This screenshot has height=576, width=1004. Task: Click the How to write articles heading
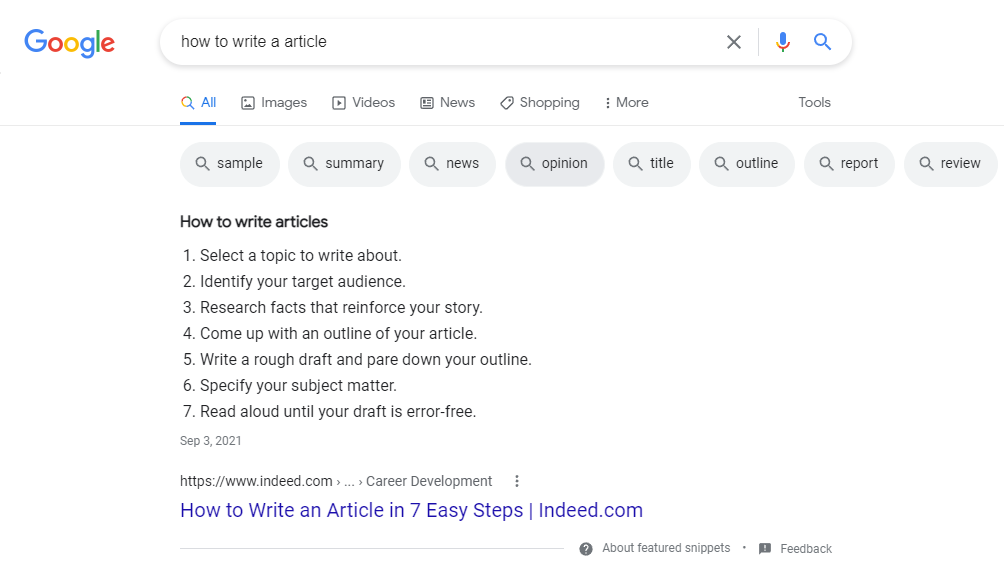[x=254, y=222]
